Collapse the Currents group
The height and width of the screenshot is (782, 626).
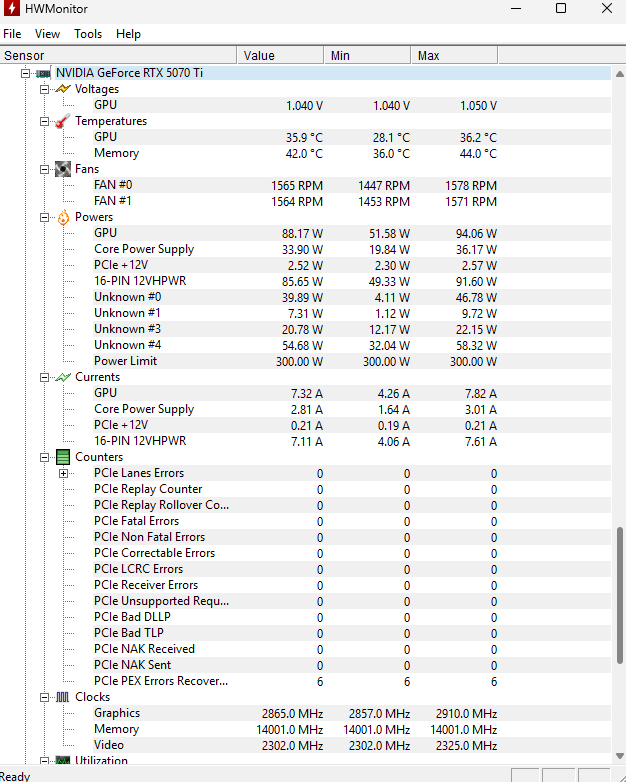coord(44,378)
